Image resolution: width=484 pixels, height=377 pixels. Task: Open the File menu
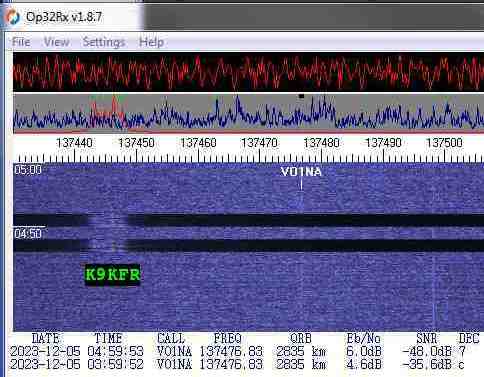(21, 42)
